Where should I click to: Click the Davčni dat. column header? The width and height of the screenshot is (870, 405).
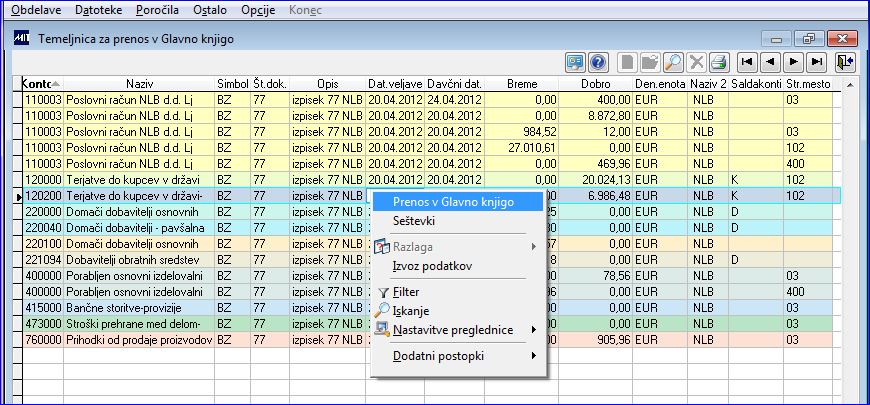(x=455, y=84)
